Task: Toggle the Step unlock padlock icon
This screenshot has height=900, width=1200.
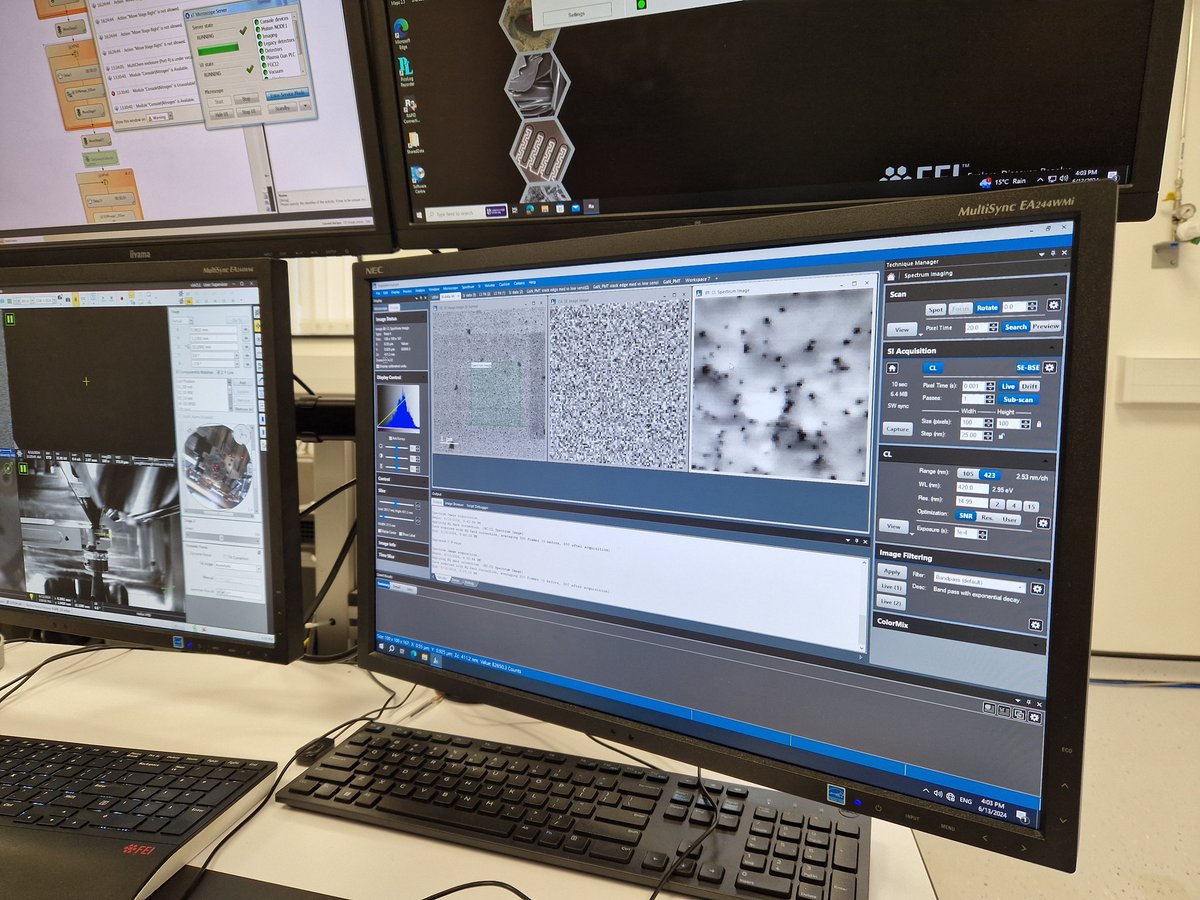Action: pyautogui.click(x=1001, y=436)
